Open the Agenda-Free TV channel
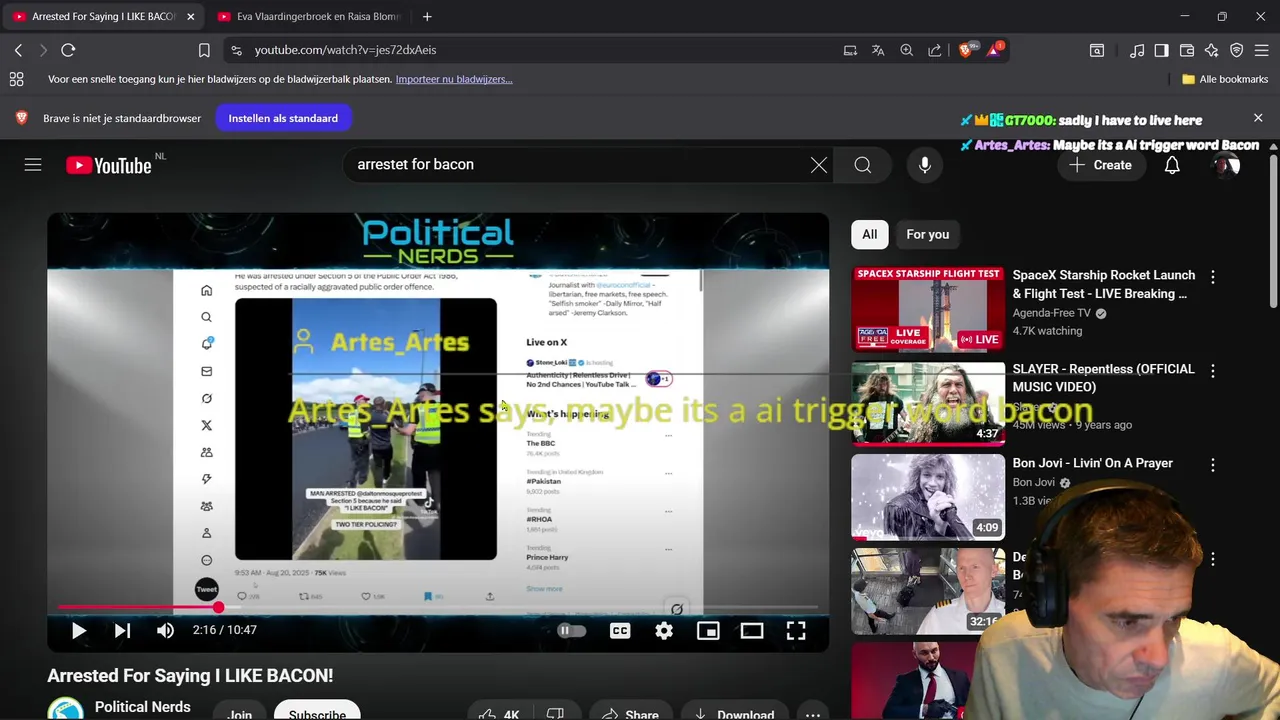 coord(1052,313)
